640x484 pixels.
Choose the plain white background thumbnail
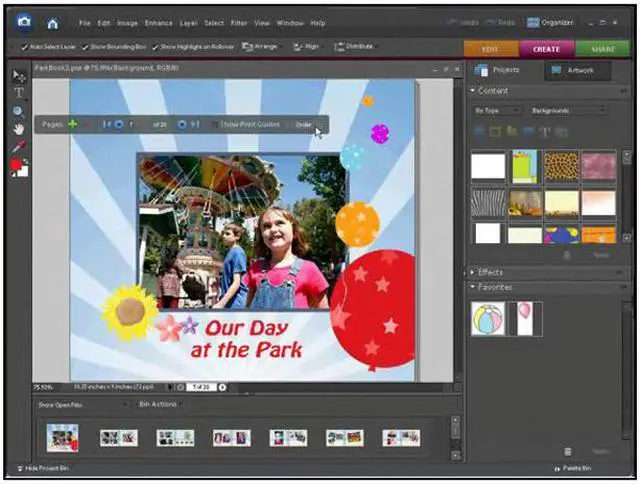click(488, 167)
